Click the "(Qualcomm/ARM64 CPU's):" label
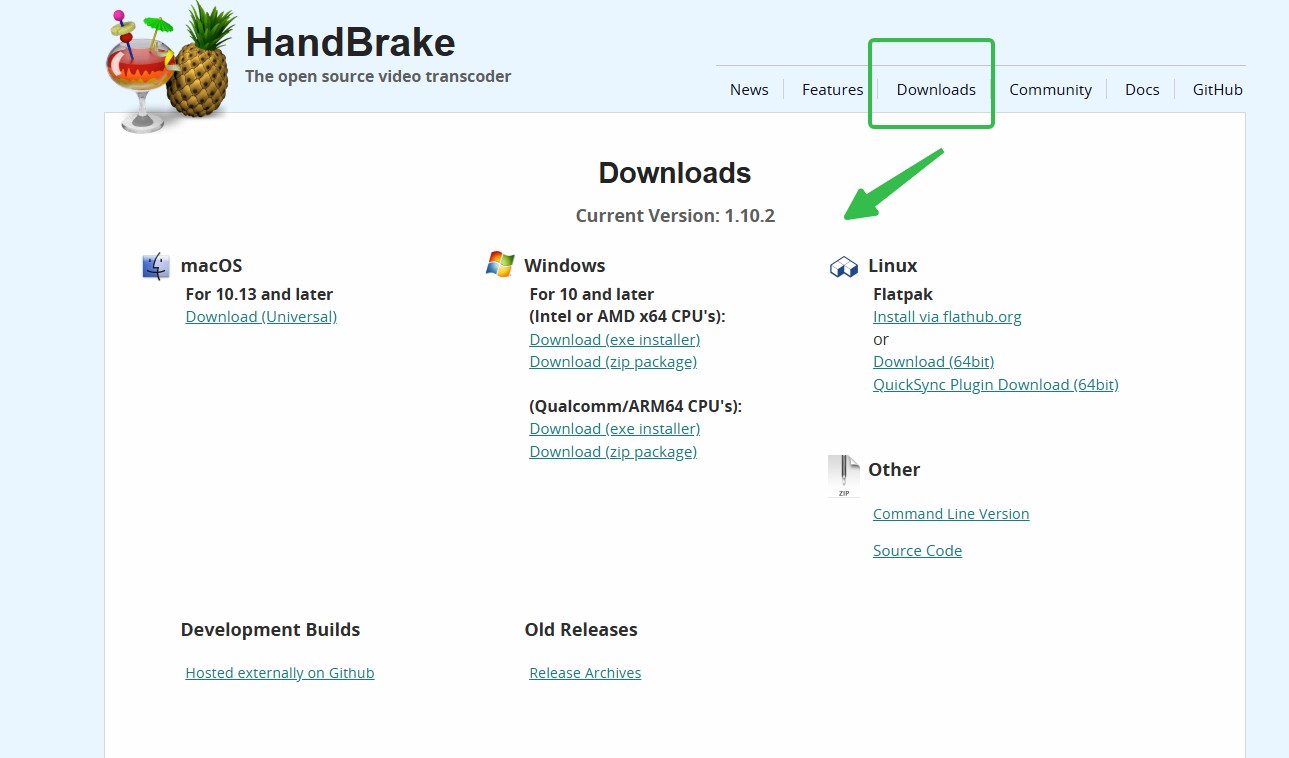 pyautogui.click(x=636, y=407)
